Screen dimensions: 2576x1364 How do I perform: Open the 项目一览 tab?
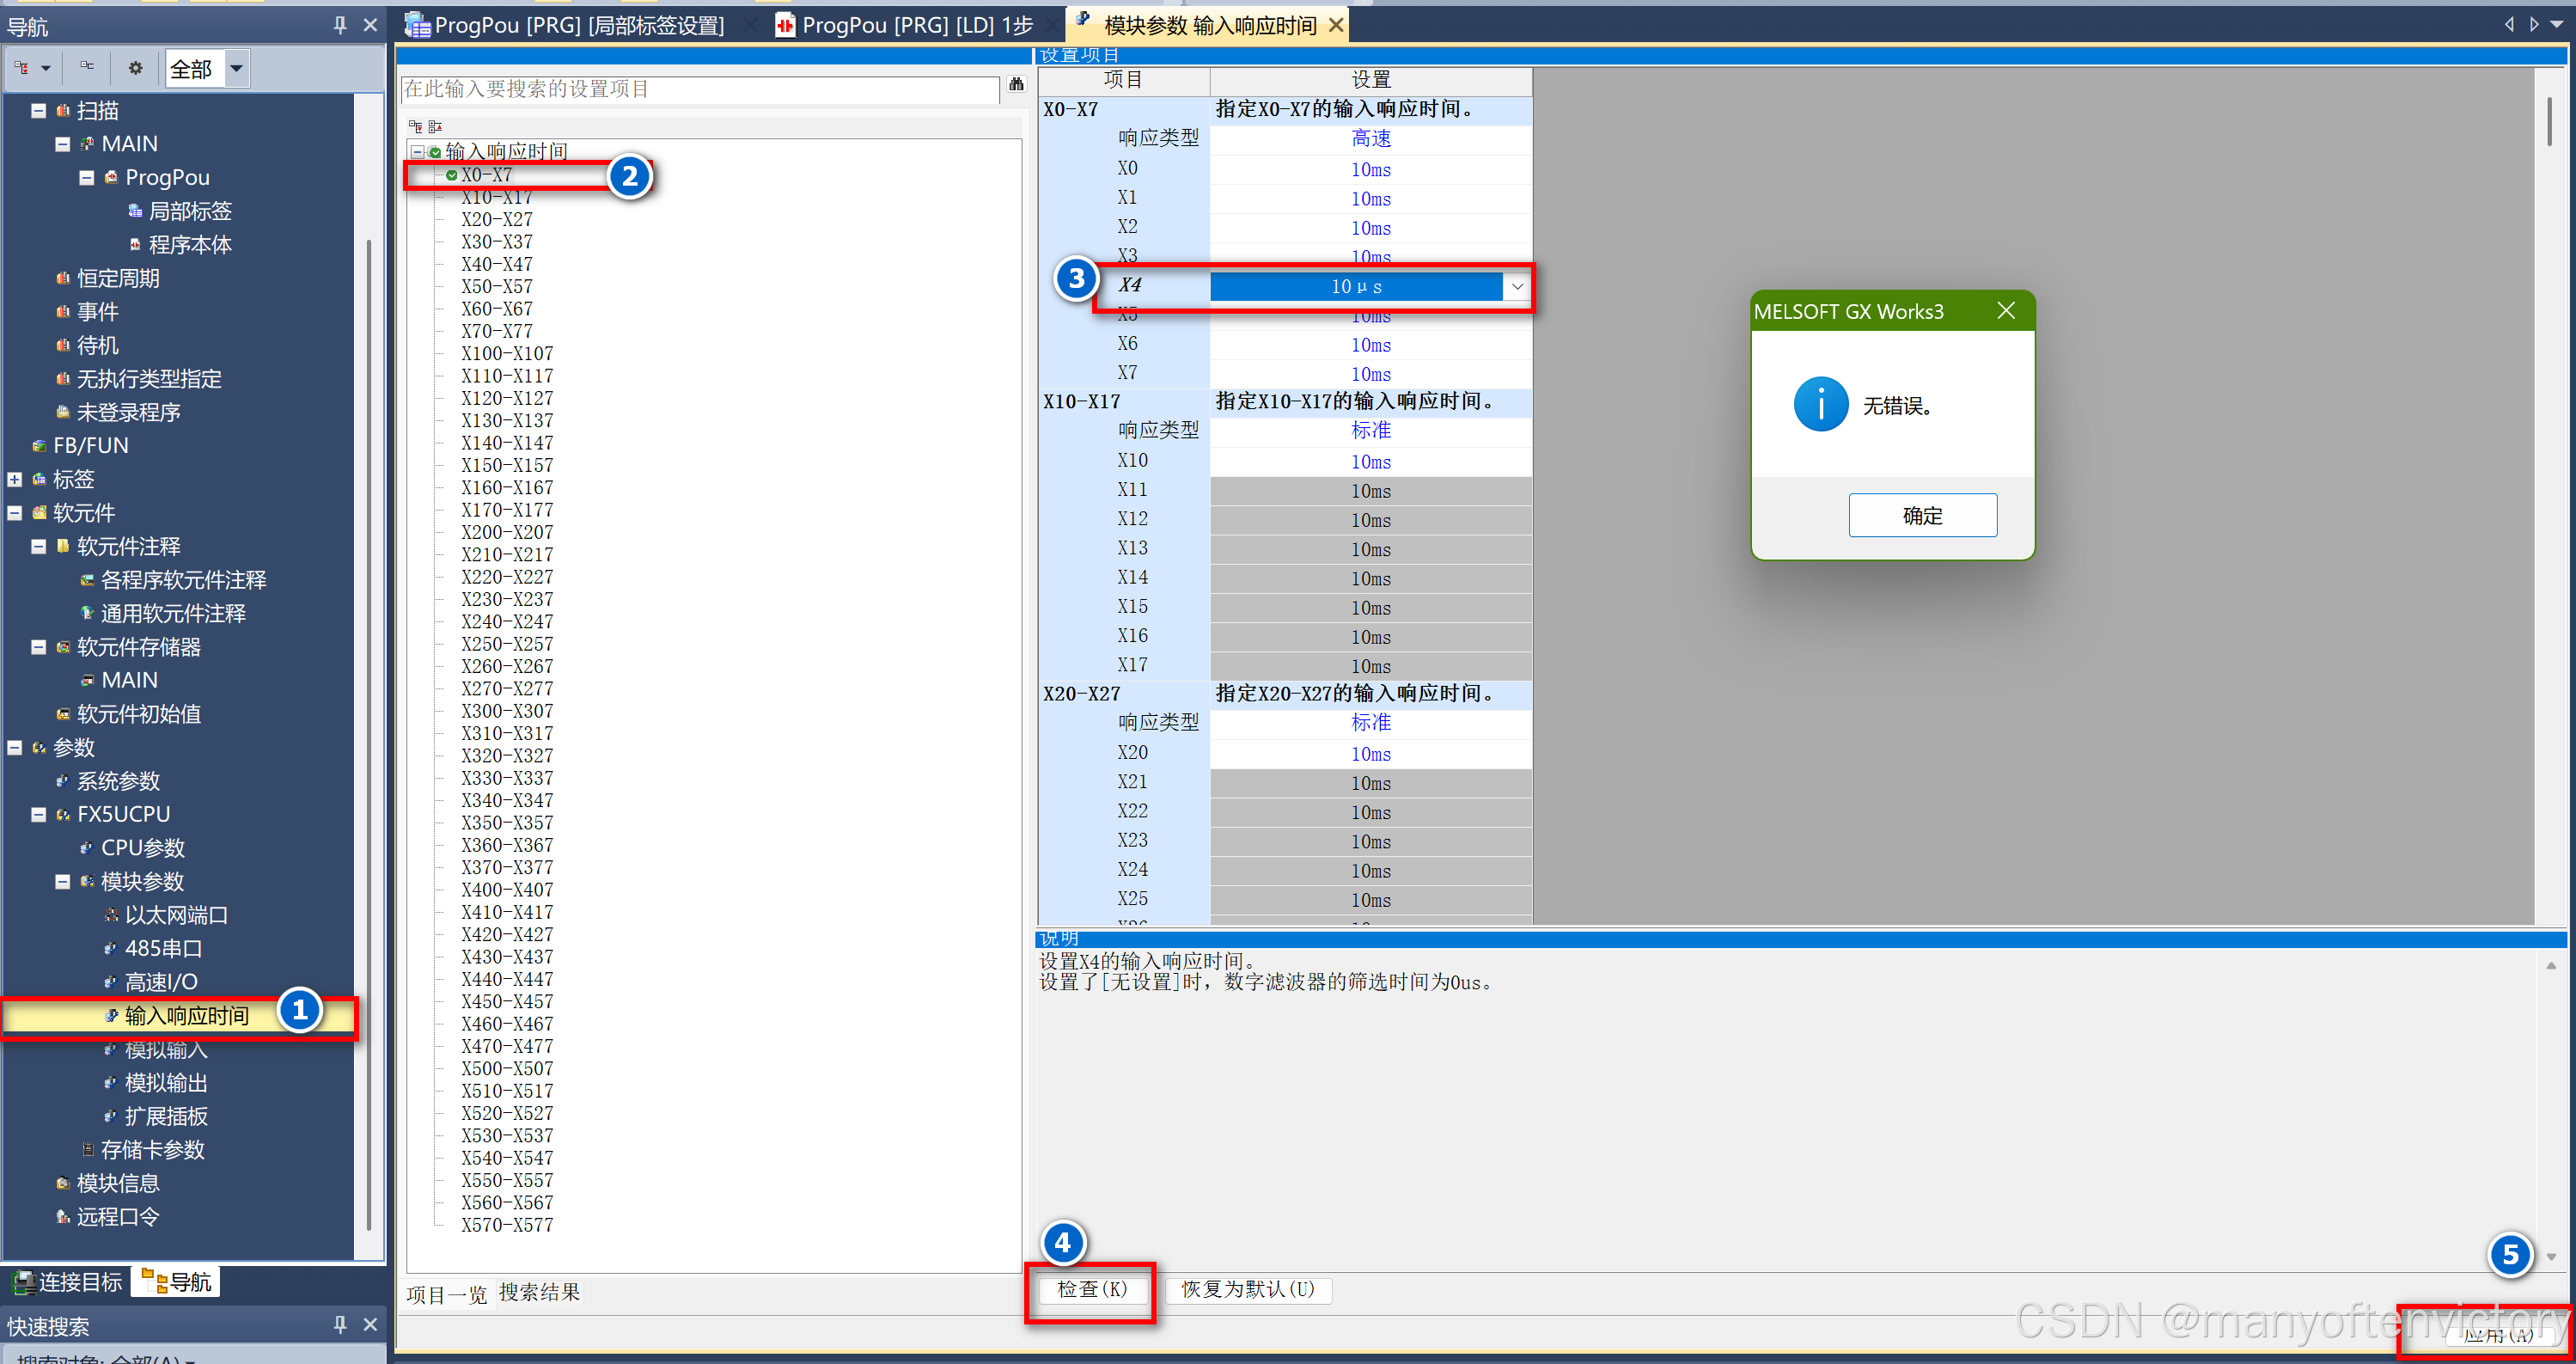(x=446, y=1294)
